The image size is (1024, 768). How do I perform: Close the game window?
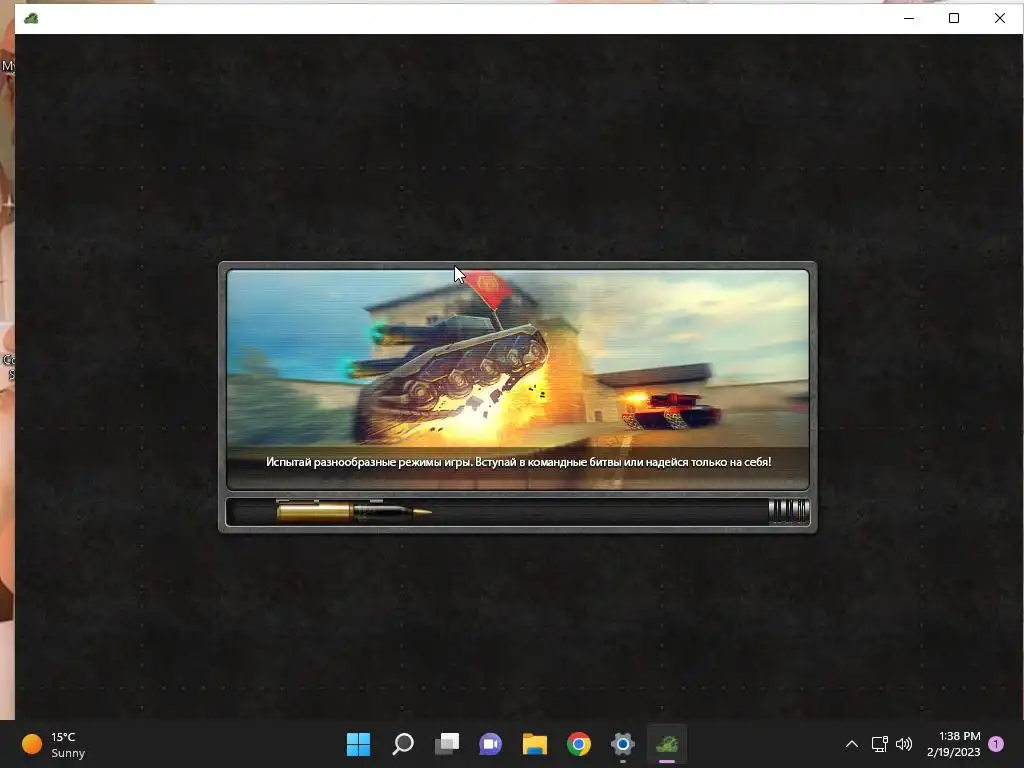point(999,18)
